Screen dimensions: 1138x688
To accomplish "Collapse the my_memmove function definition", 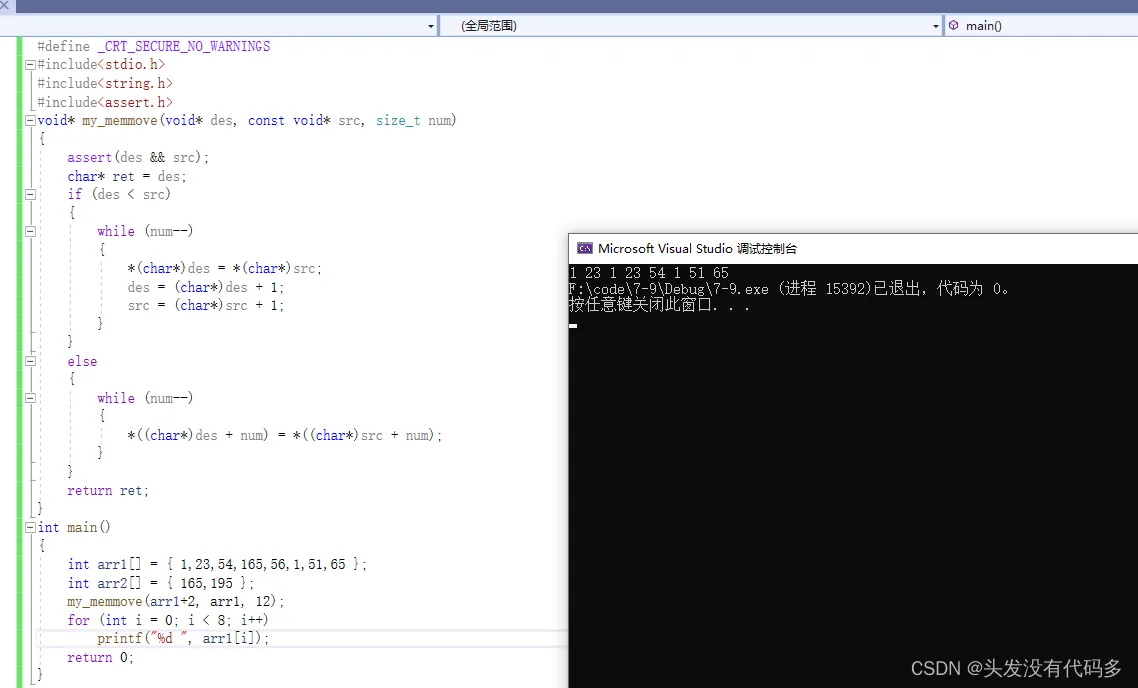I will (30, 120).
